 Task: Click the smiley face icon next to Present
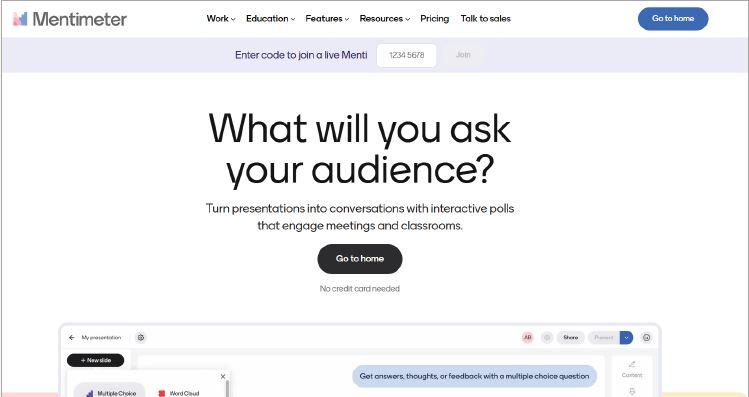tap(646, 337)
